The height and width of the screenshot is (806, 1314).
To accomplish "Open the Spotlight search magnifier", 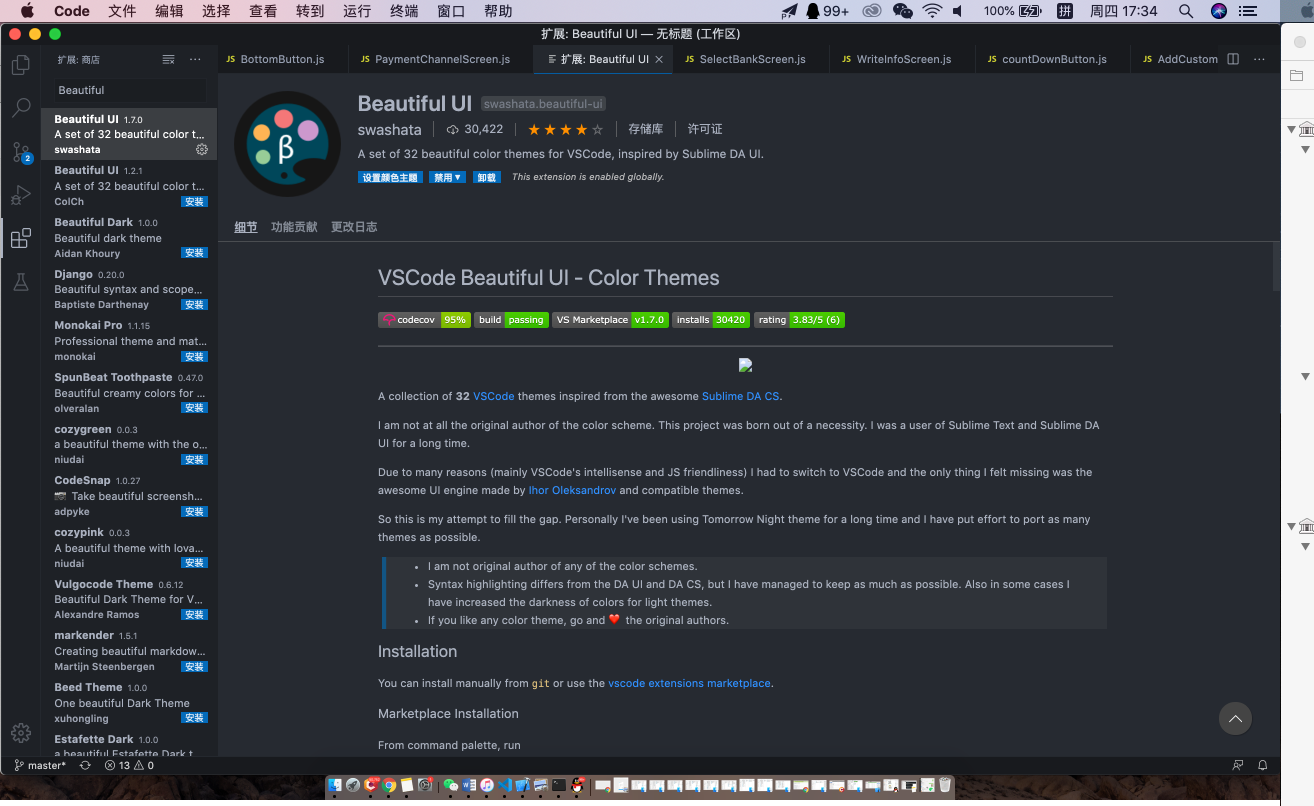I will click(x=1186, y=11).
